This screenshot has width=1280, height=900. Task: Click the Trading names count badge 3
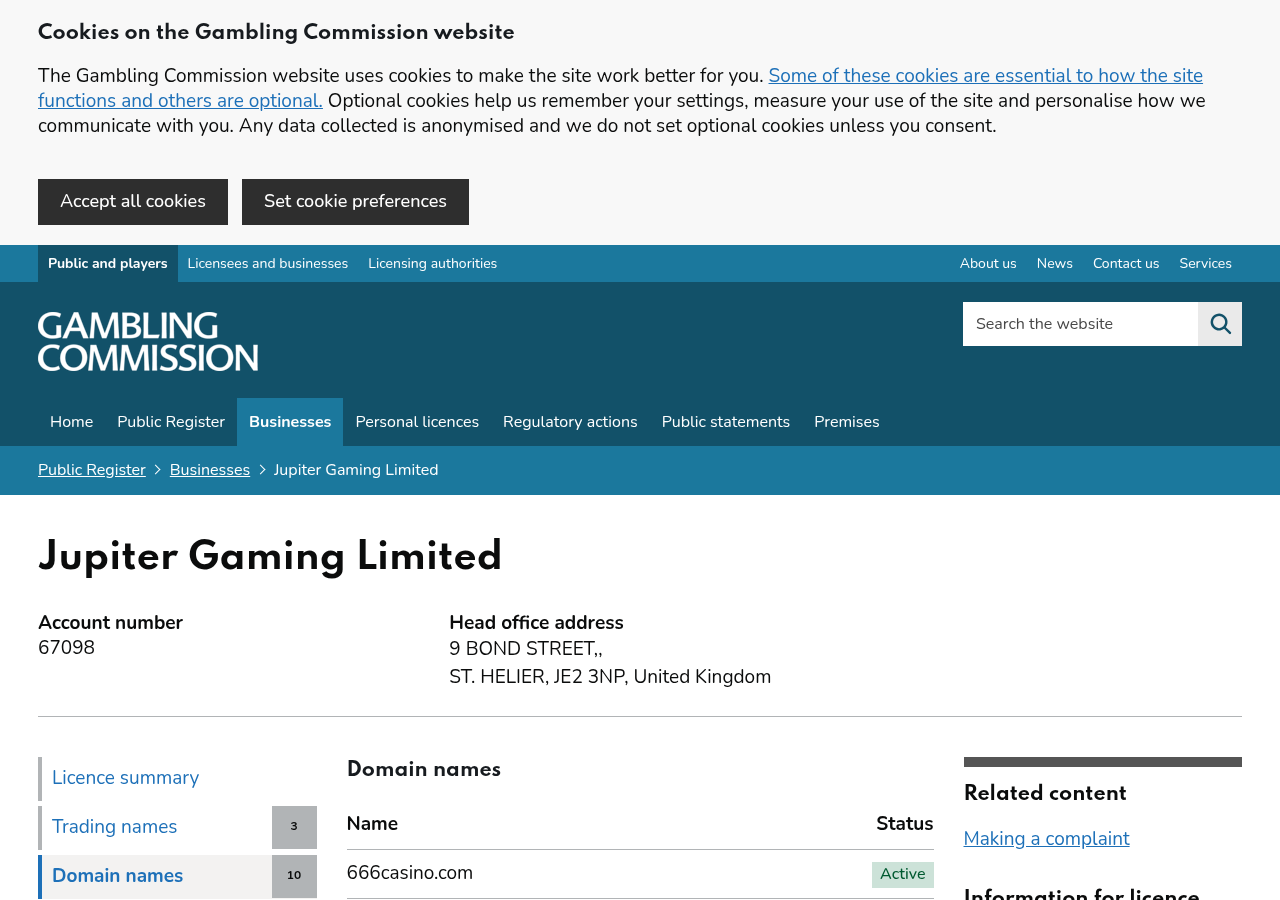pyautogui.click(x=294, y=827)
